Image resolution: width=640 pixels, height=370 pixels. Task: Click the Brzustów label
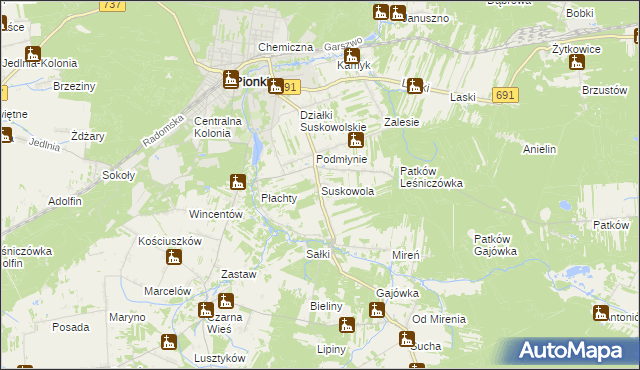coord(604,90)
